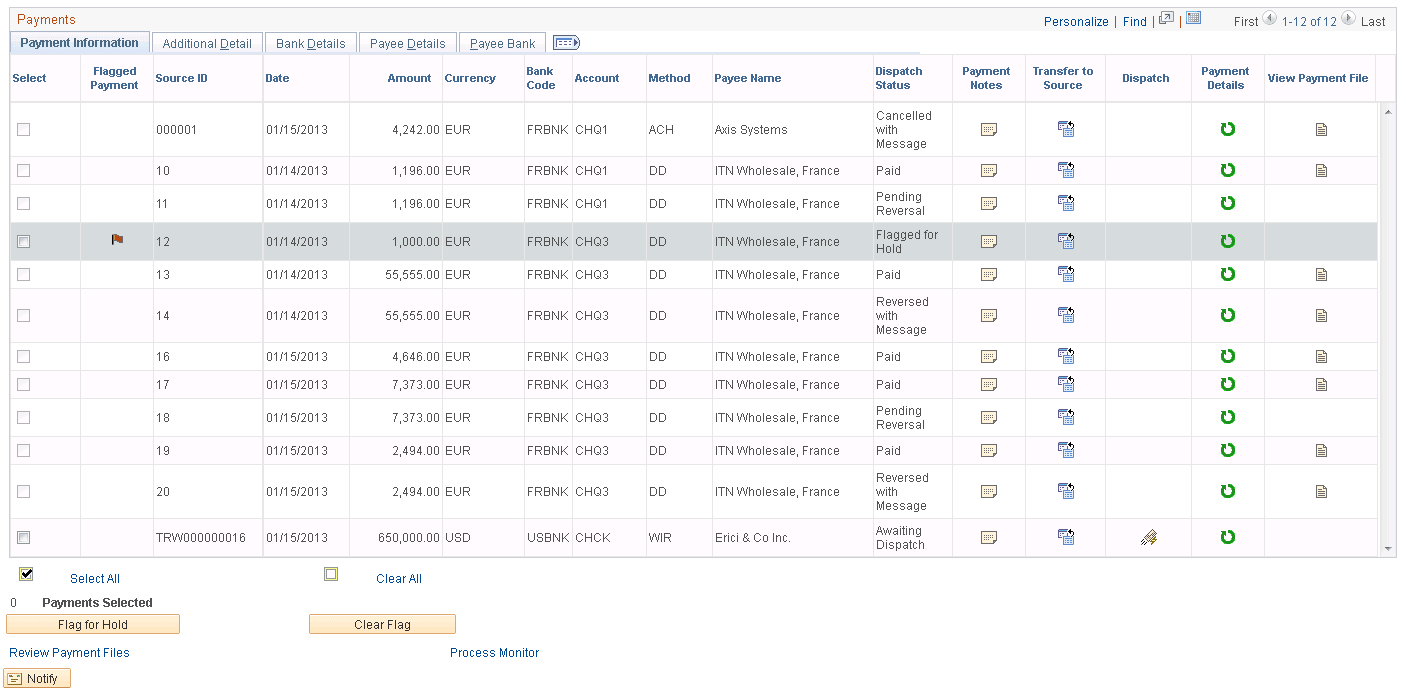The image size is (1406, 694).
Task: Click Transfer to Source for payment 13
Action: [x=1065, y=274]
